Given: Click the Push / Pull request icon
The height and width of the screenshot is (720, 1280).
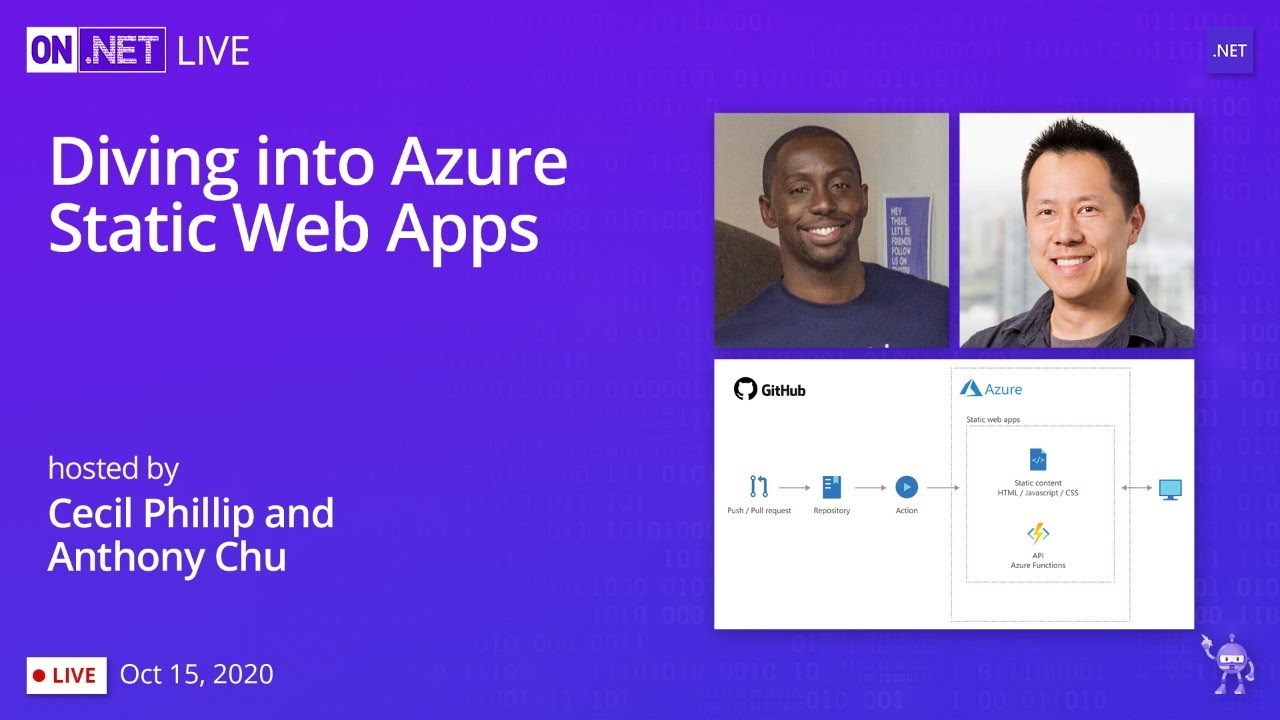Looking at the screenshot, I should tap(759, 487).
